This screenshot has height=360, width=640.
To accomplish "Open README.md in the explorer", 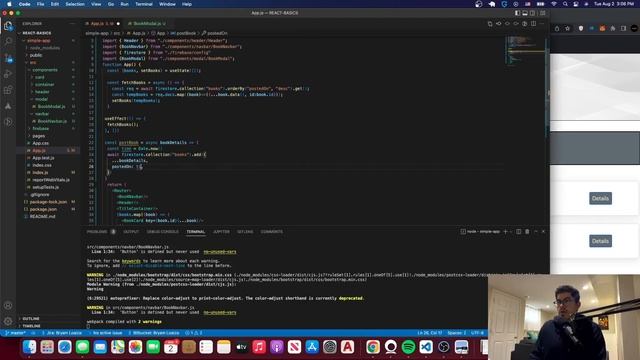I will coord(42,216).
